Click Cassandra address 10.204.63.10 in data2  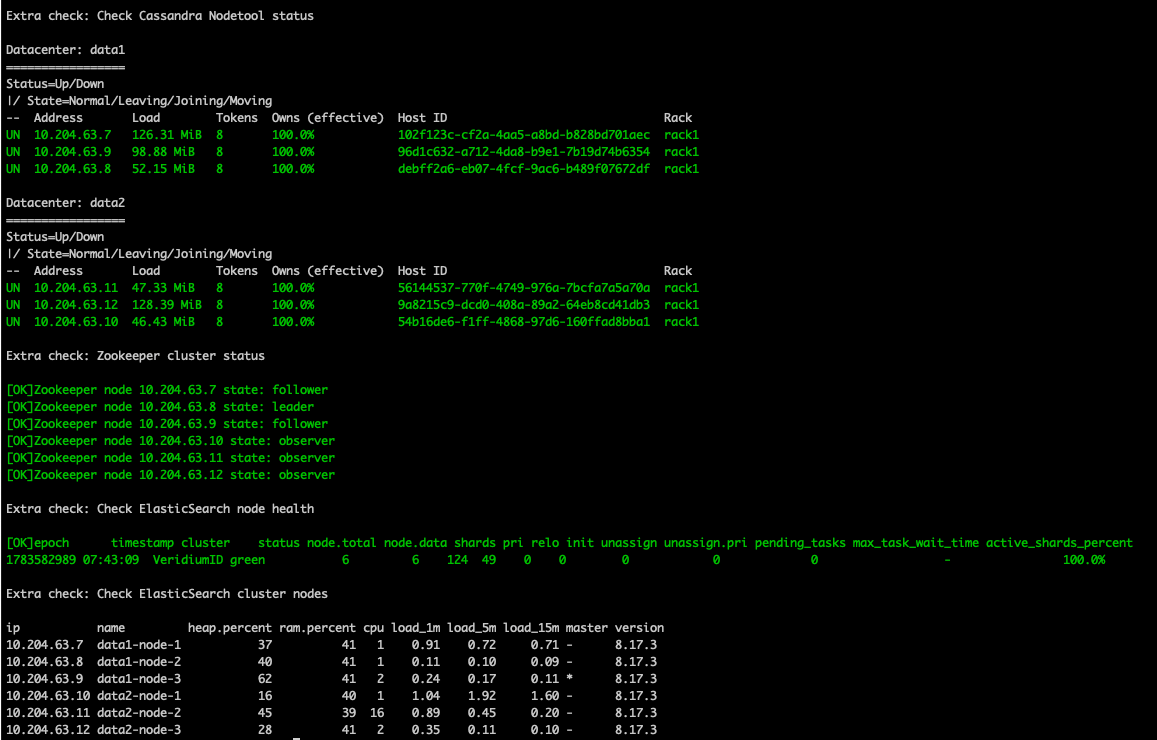76,322
